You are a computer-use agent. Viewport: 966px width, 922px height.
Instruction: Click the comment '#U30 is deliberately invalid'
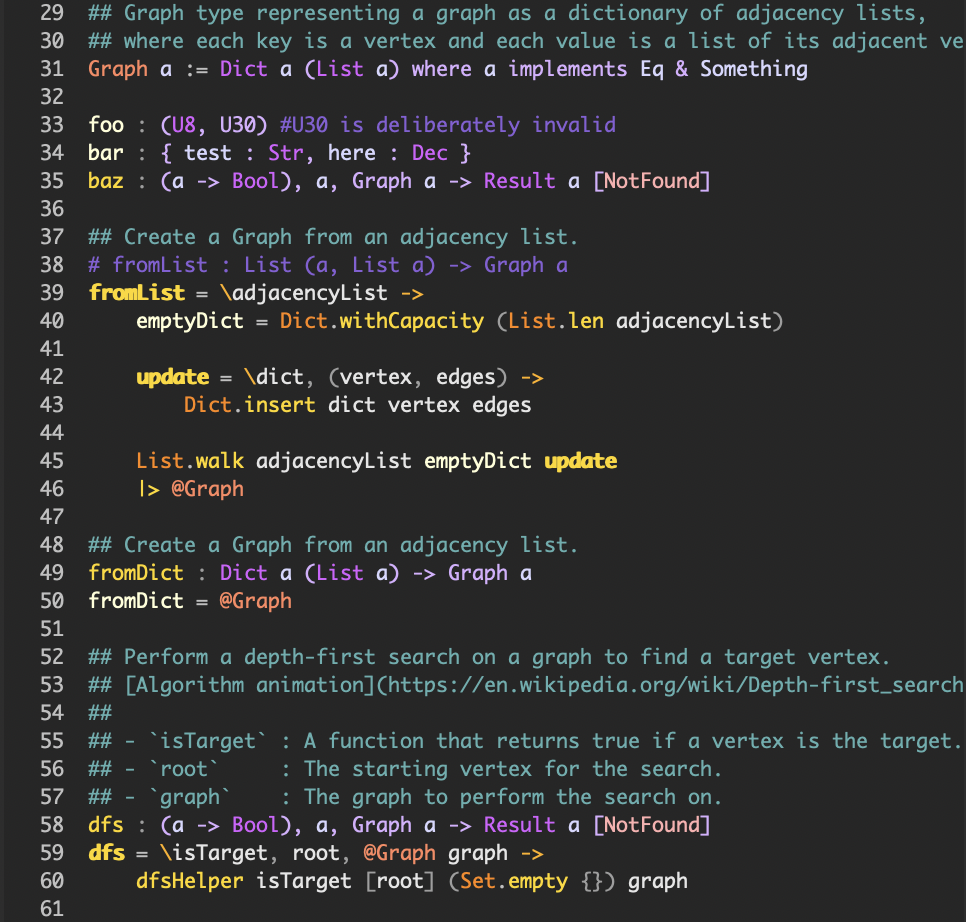click(448, 125)
